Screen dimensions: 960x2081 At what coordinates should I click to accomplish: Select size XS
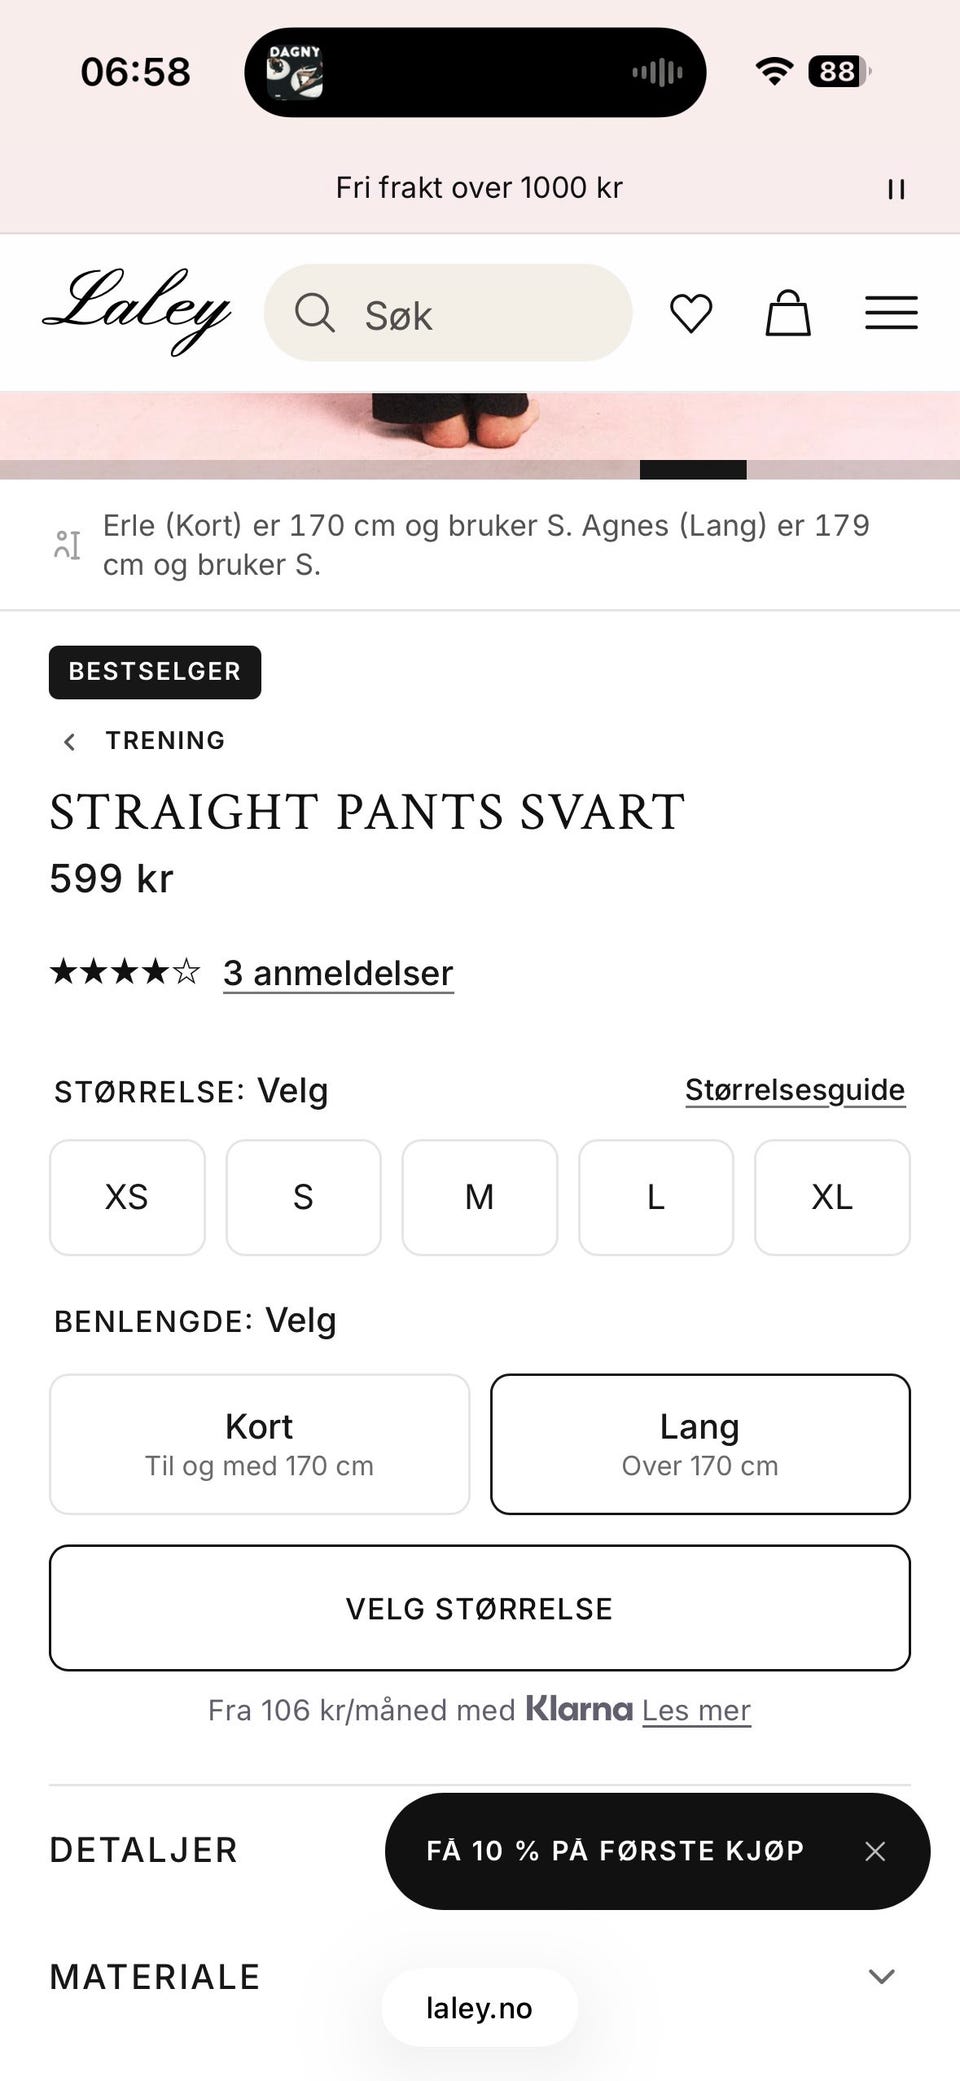[x=127, y=1197]
